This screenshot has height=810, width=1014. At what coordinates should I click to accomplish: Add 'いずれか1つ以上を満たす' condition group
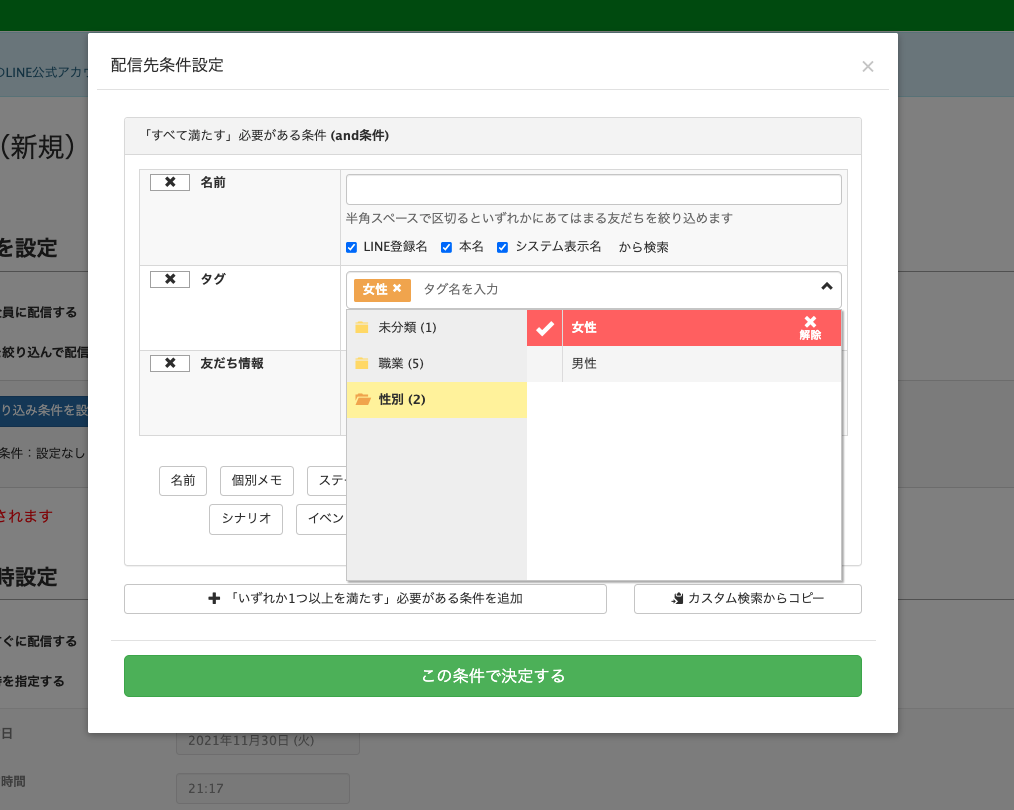click(x=365, y=599)
